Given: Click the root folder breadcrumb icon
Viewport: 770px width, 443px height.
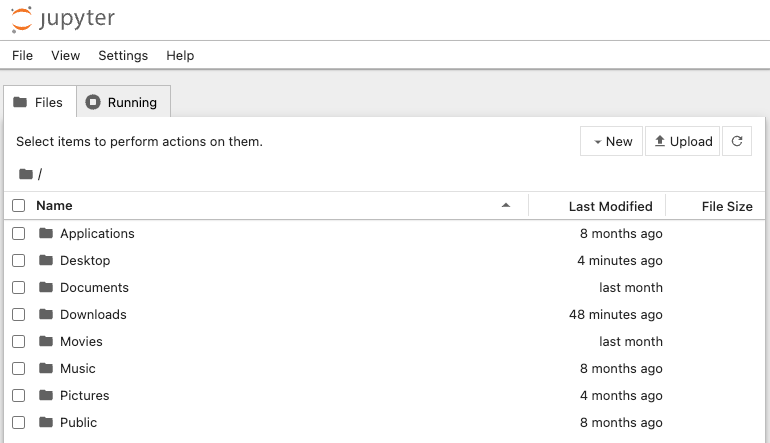Looking at the screenshot, I should click(x=26, y=174).
